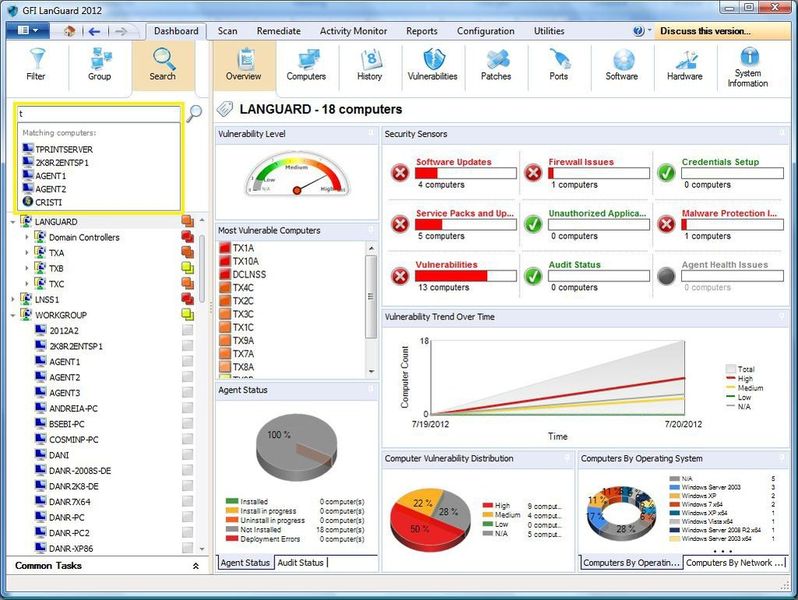Select TX1A in Most Vulnerable Computers

(243, 248)
